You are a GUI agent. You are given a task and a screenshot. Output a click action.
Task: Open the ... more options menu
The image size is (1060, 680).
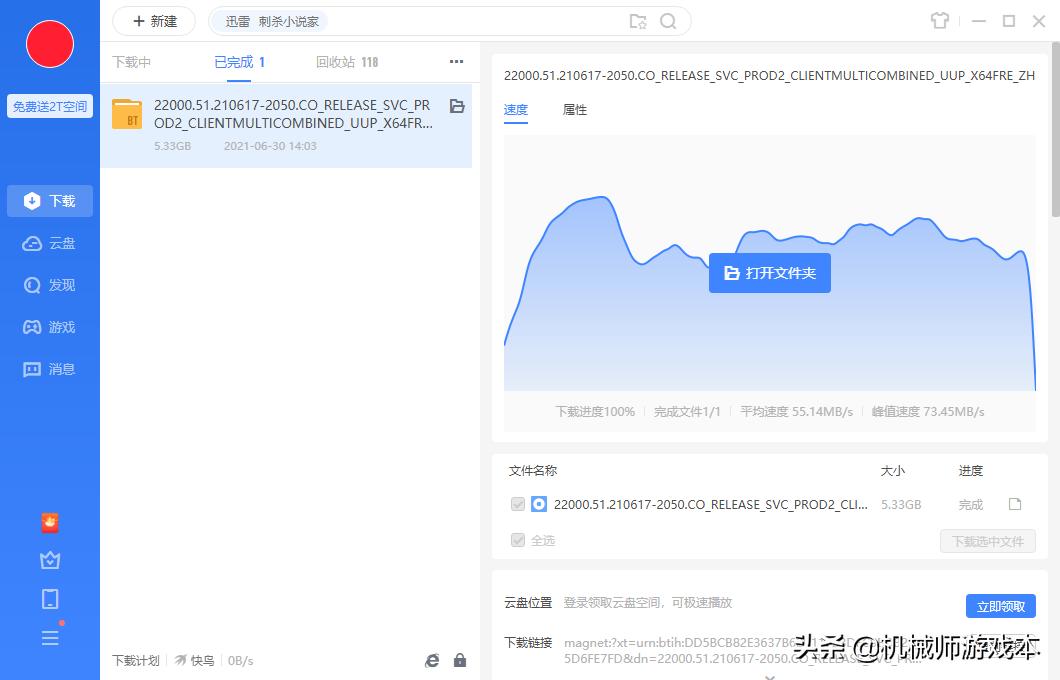click(x=456, y=61)
